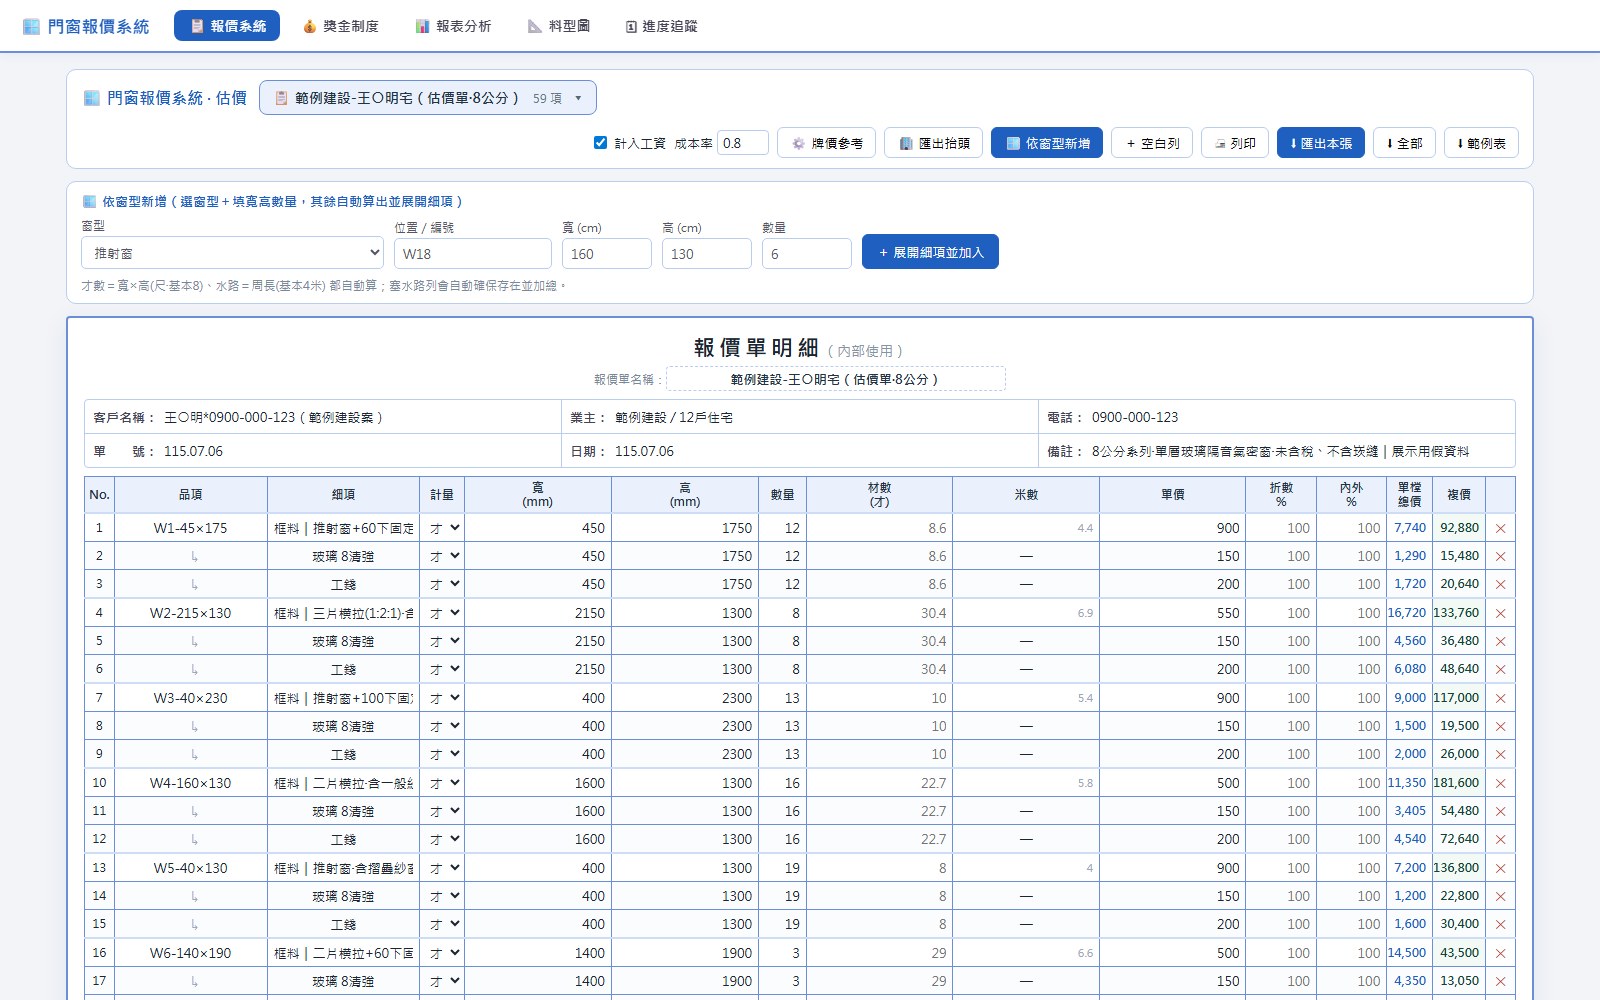The height and width of the screenshot is (1000, 1600).
Task: Remove row 4 W2-215×130 via red X
Action: click(1500, 613)
